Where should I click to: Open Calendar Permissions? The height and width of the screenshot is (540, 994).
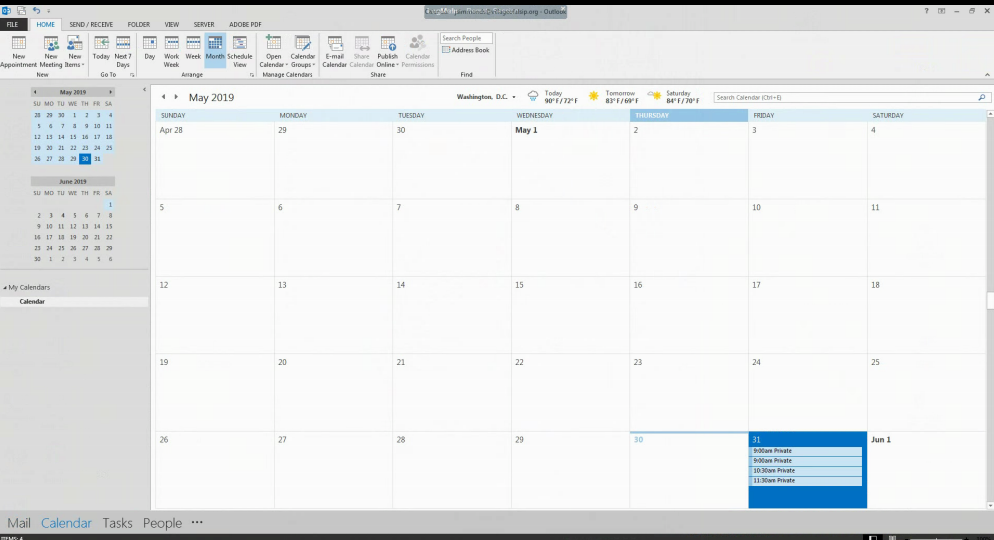(x=417, y=51)
